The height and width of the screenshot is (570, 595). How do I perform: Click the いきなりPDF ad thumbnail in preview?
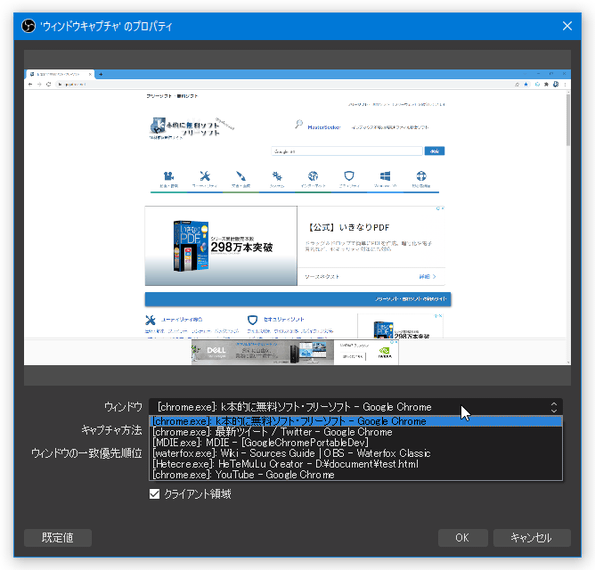(221, 246)
